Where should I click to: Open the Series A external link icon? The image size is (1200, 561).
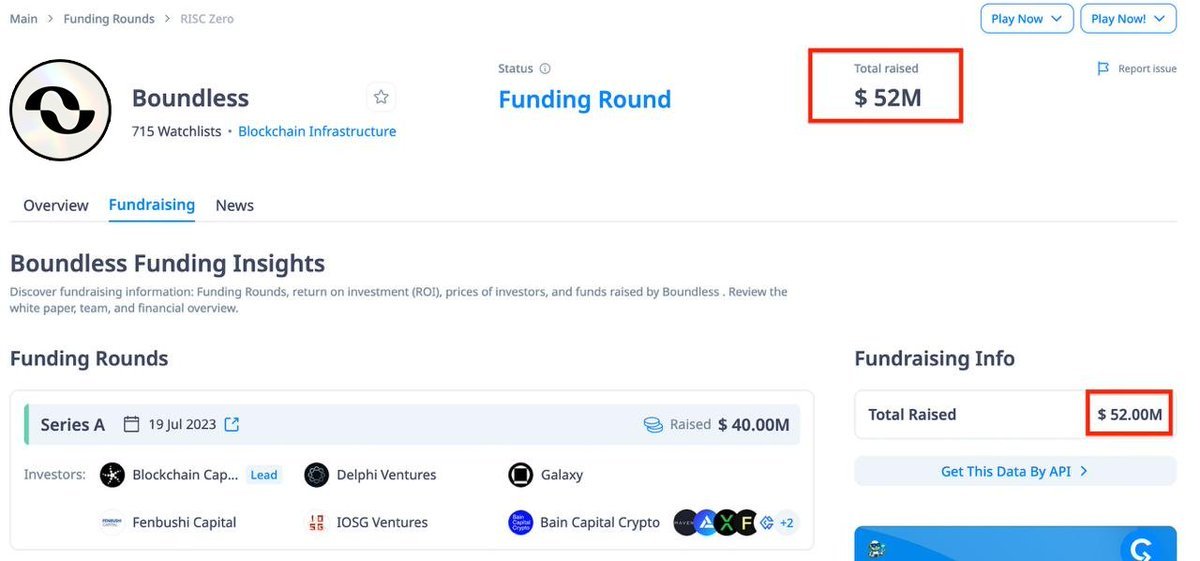point(232,424)
